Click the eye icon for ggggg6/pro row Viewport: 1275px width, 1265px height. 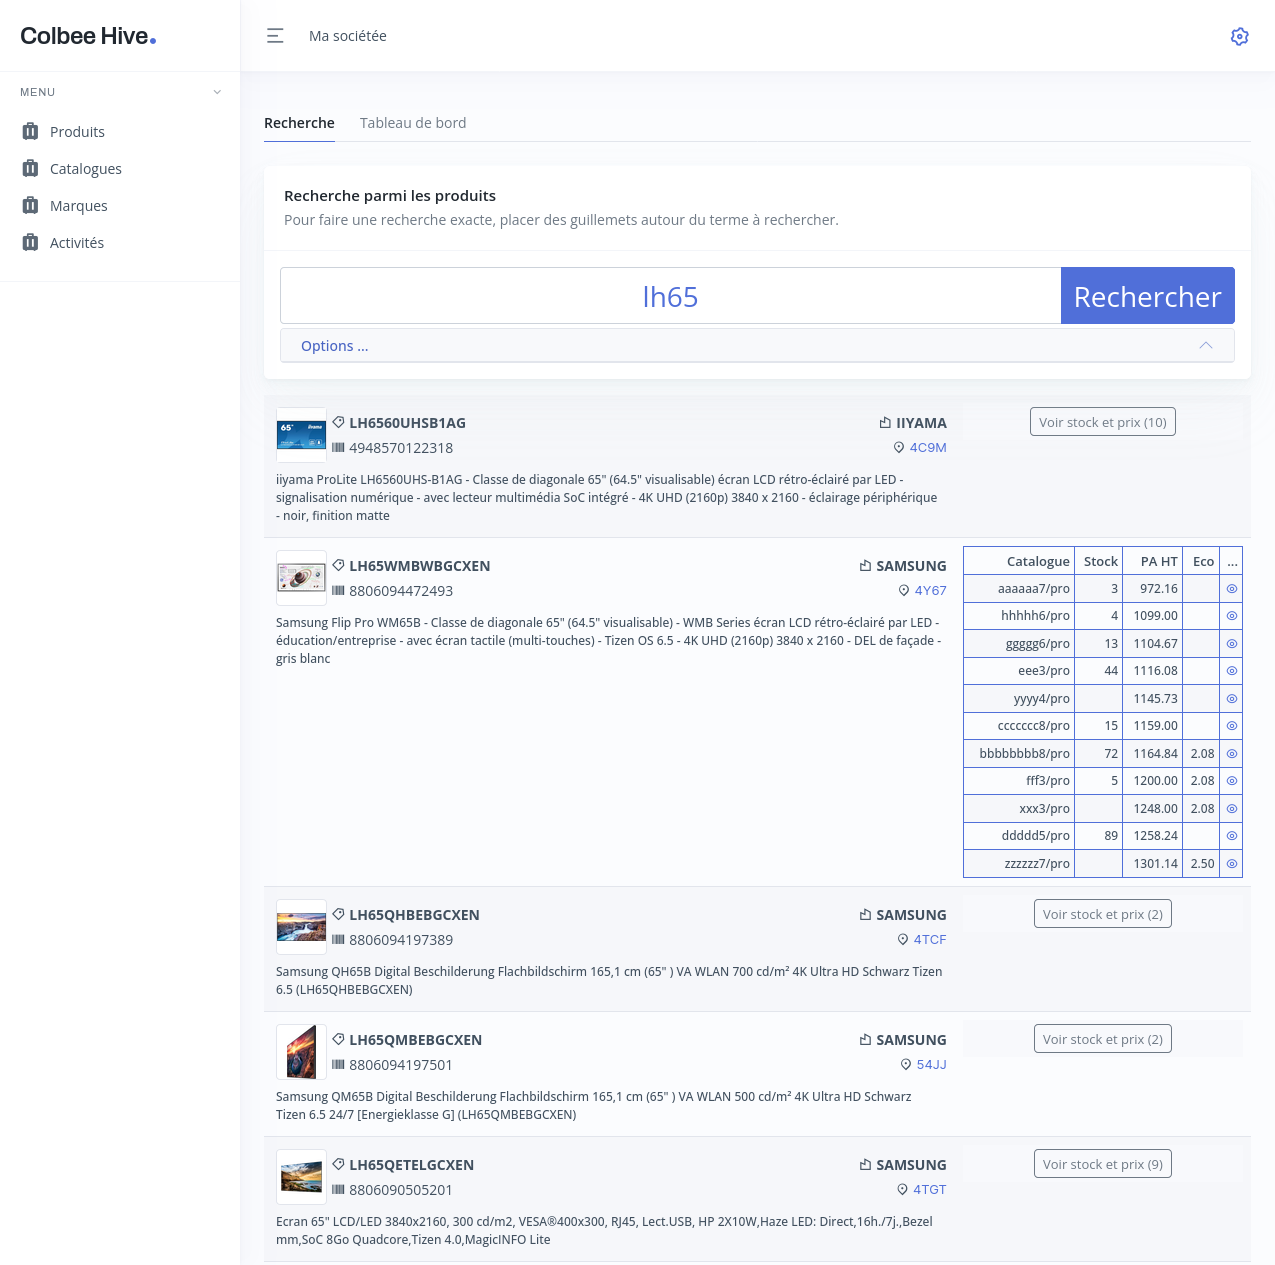coord(1232,644)
